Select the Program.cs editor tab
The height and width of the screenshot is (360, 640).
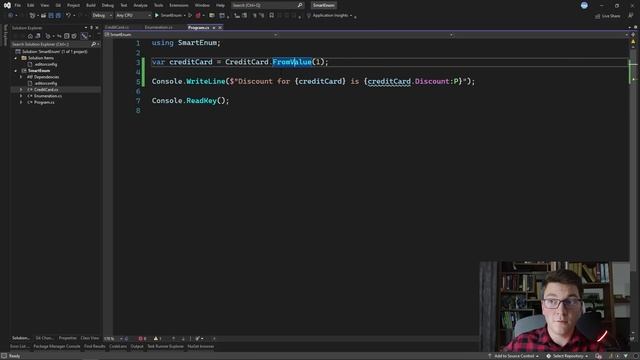198,27
